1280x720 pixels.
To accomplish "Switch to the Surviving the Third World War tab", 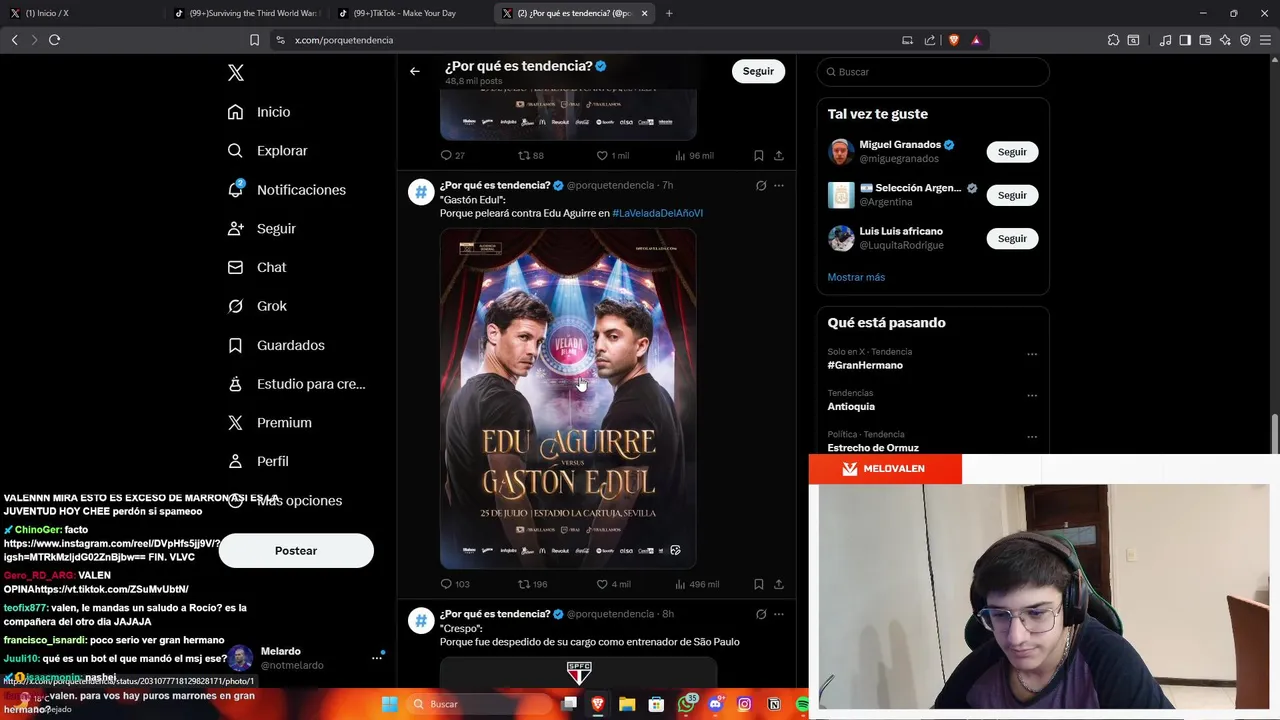I will [x=247, y=13].
